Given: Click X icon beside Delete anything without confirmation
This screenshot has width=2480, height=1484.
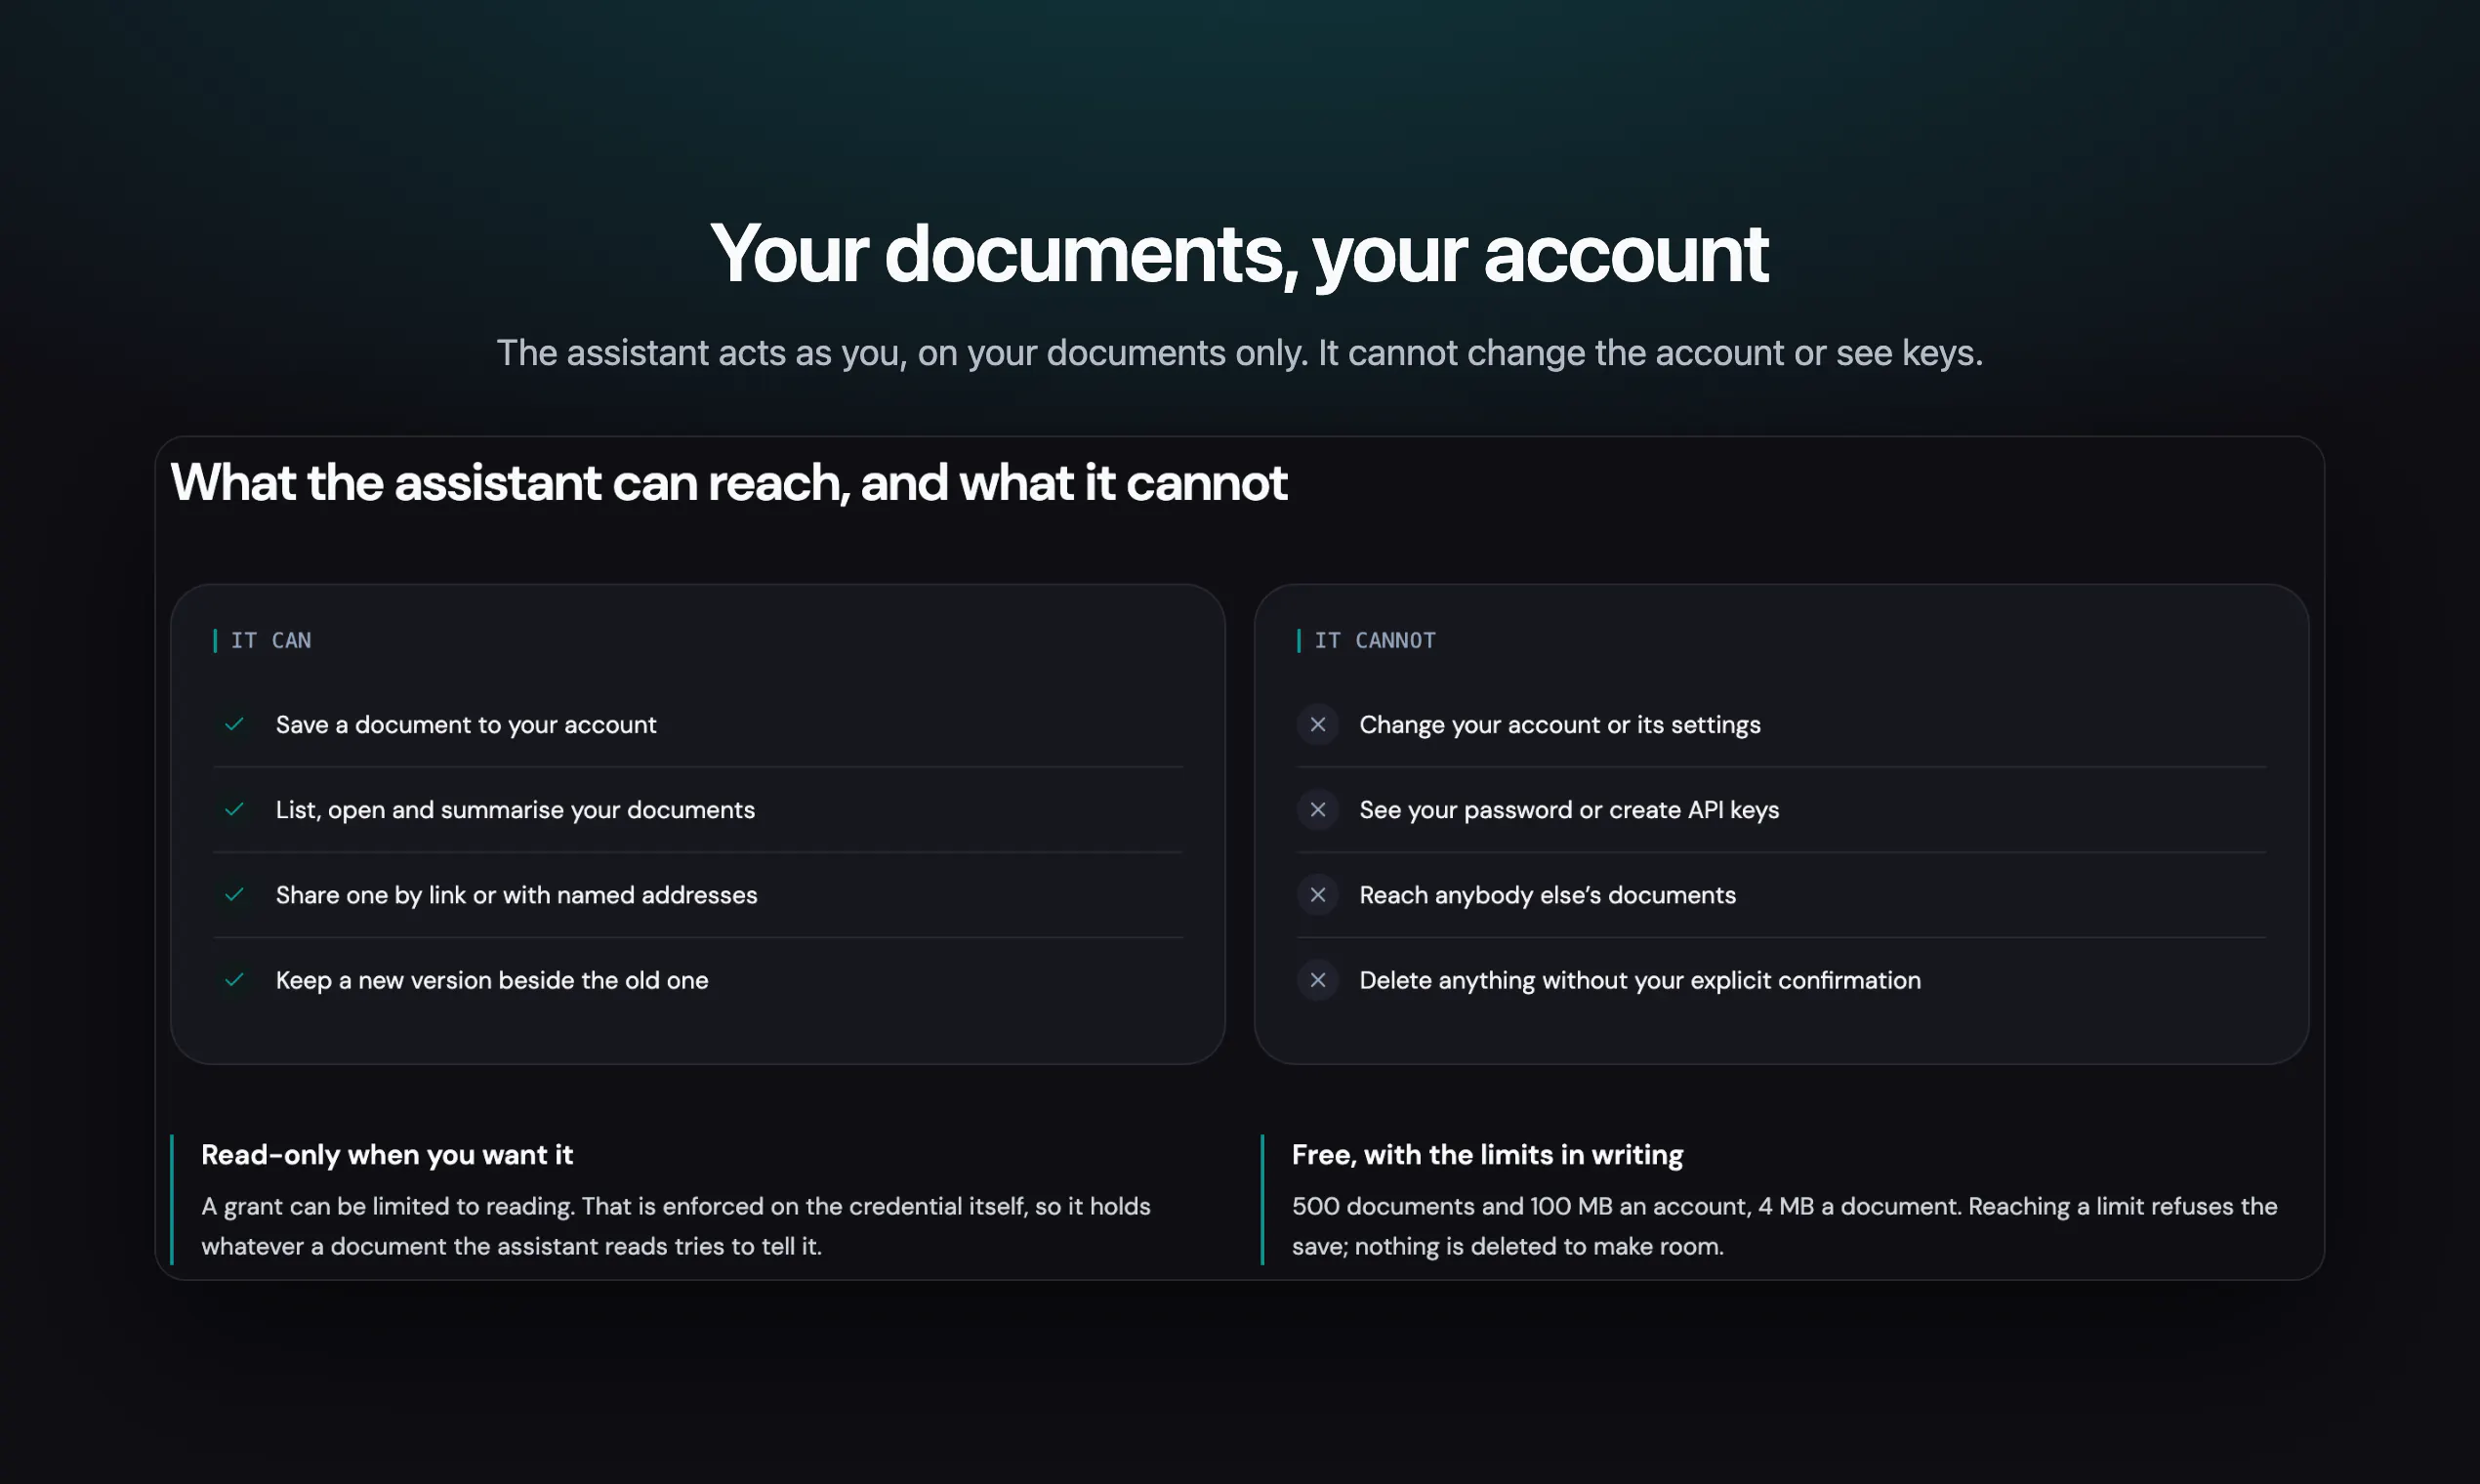Looking at the screenshot, I should (1318, 979).
